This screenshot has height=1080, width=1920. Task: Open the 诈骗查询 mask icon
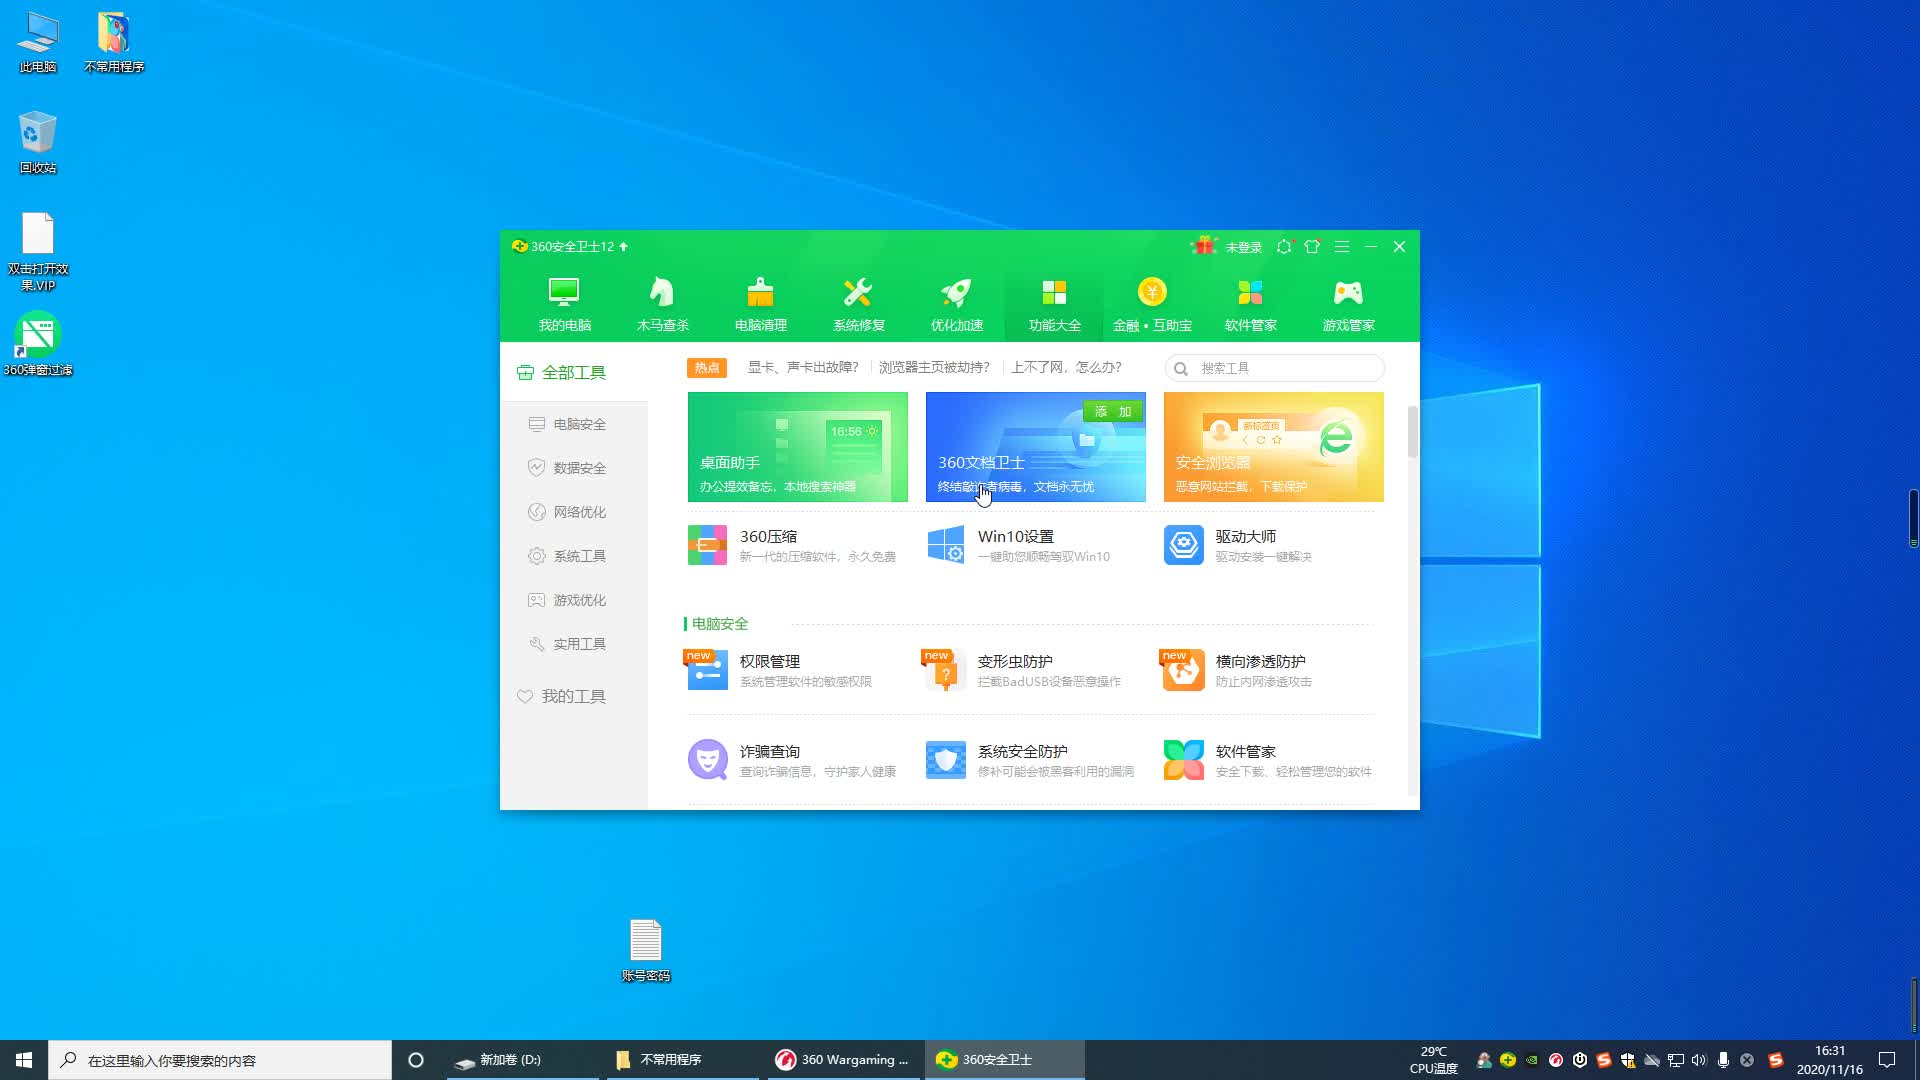tap(707, 760)
